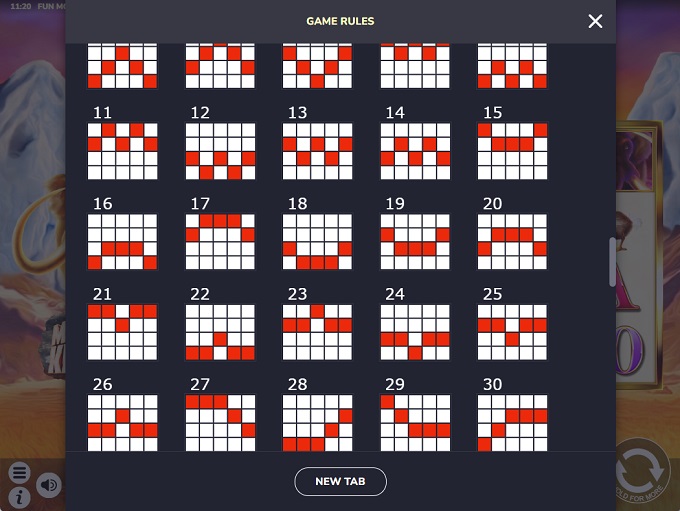
Task: Close the Game Rules dialog
Action: click(595, 21)
